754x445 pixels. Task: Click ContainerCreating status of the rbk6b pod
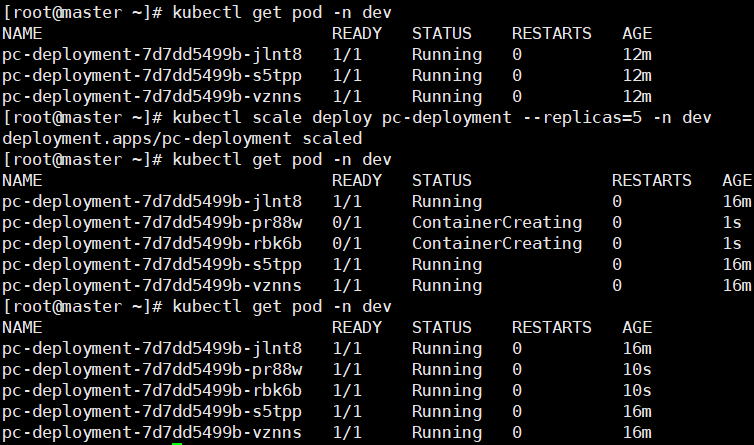point(496,243)
